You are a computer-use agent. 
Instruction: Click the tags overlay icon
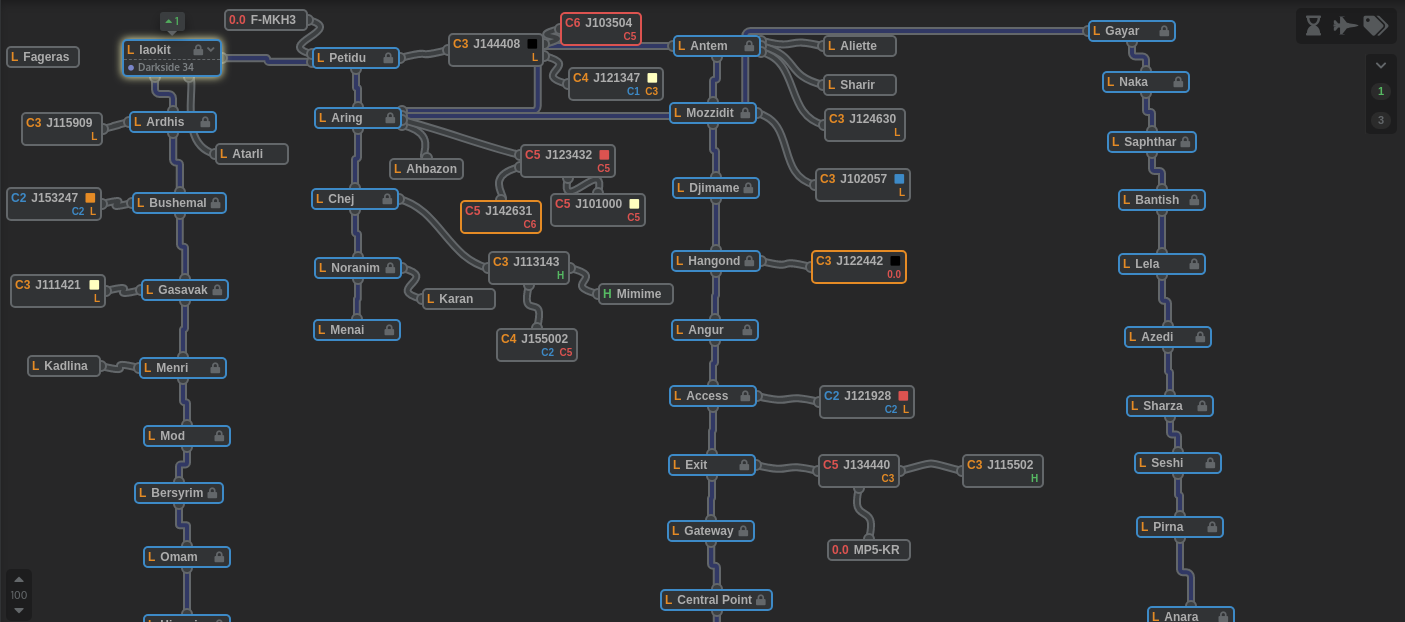1376,25
